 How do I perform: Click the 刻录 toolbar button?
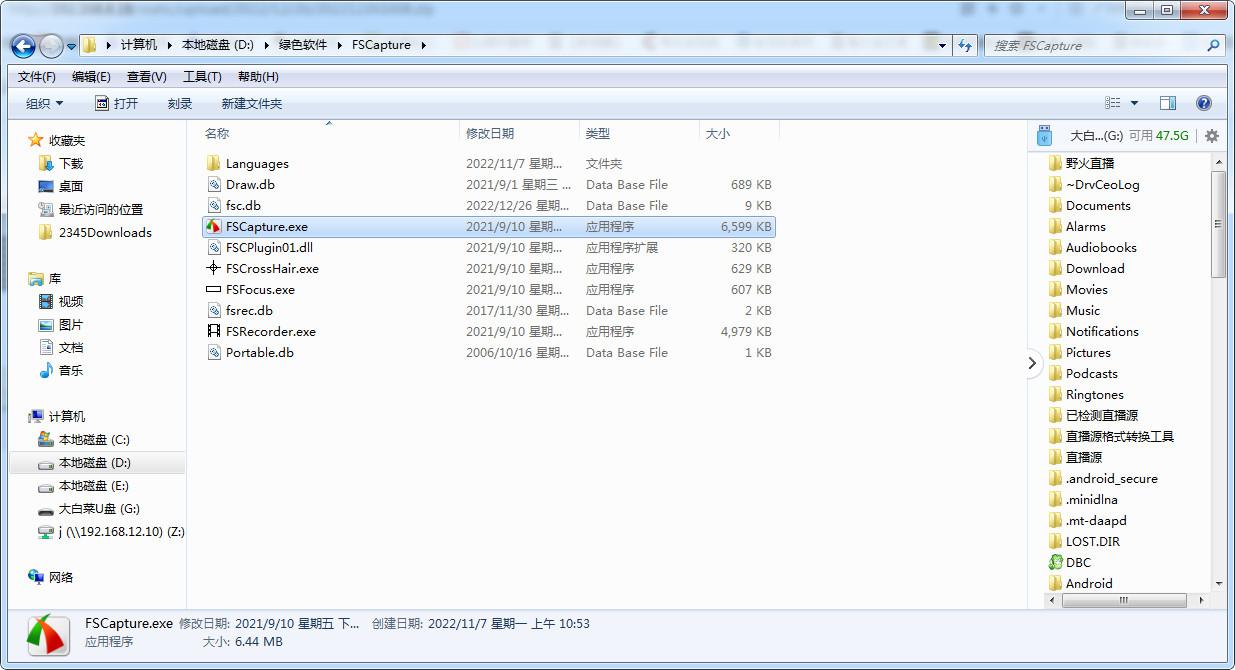pos(180,104)
